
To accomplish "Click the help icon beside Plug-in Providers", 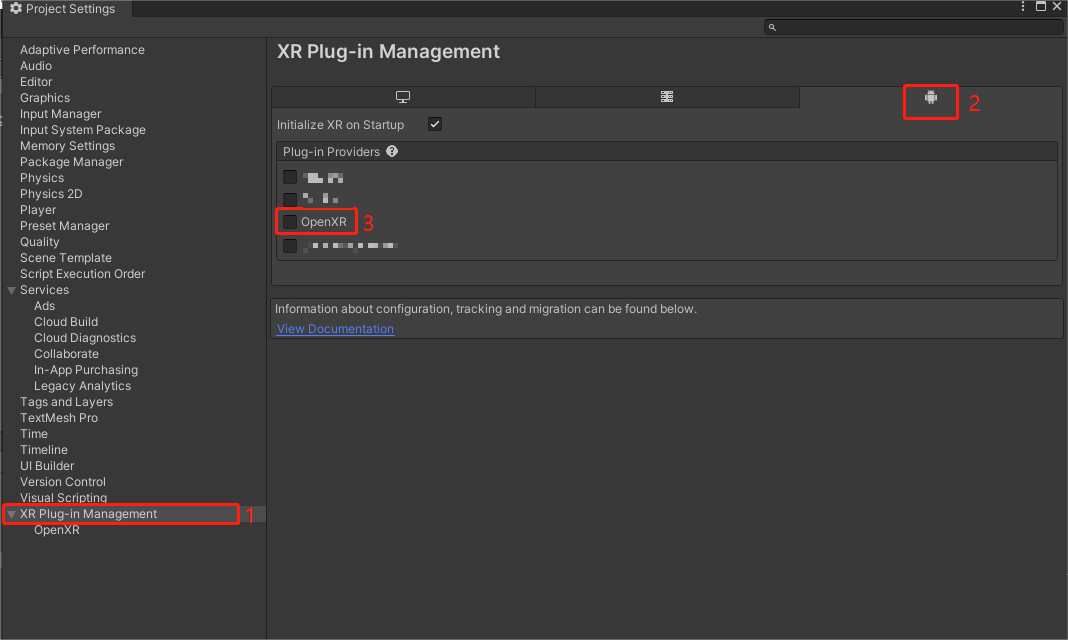I will point(392,152).
